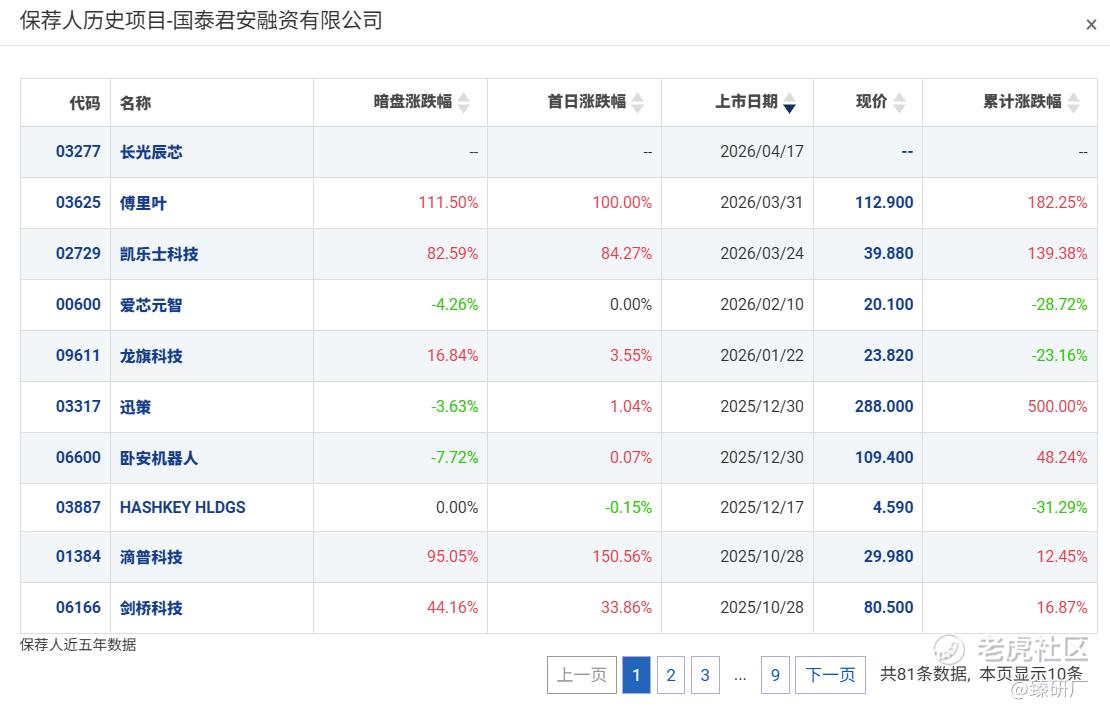Image resolution: width=1110 pixels, height=714 pixels.
Task: Open stock name 凯乐士科技
Action: click(x=159, y=254)
